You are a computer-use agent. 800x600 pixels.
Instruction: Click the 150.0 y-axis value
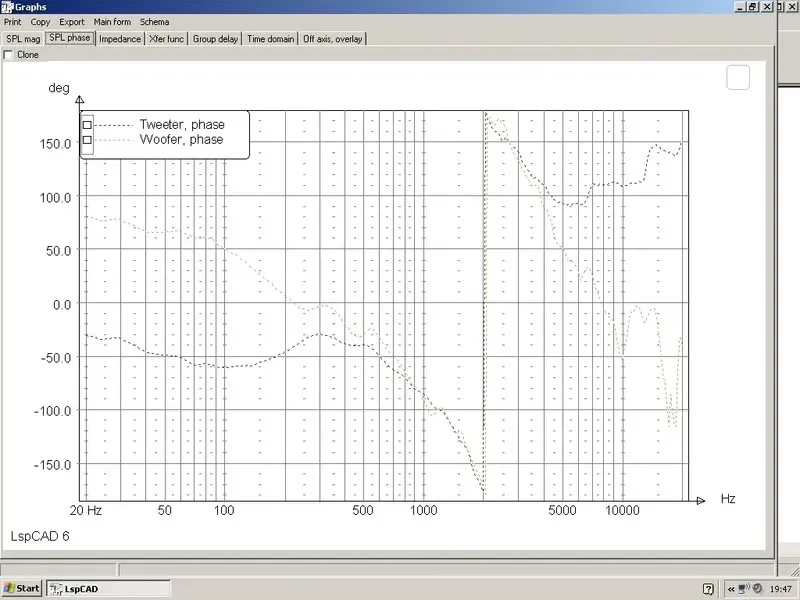pos(55,144)
